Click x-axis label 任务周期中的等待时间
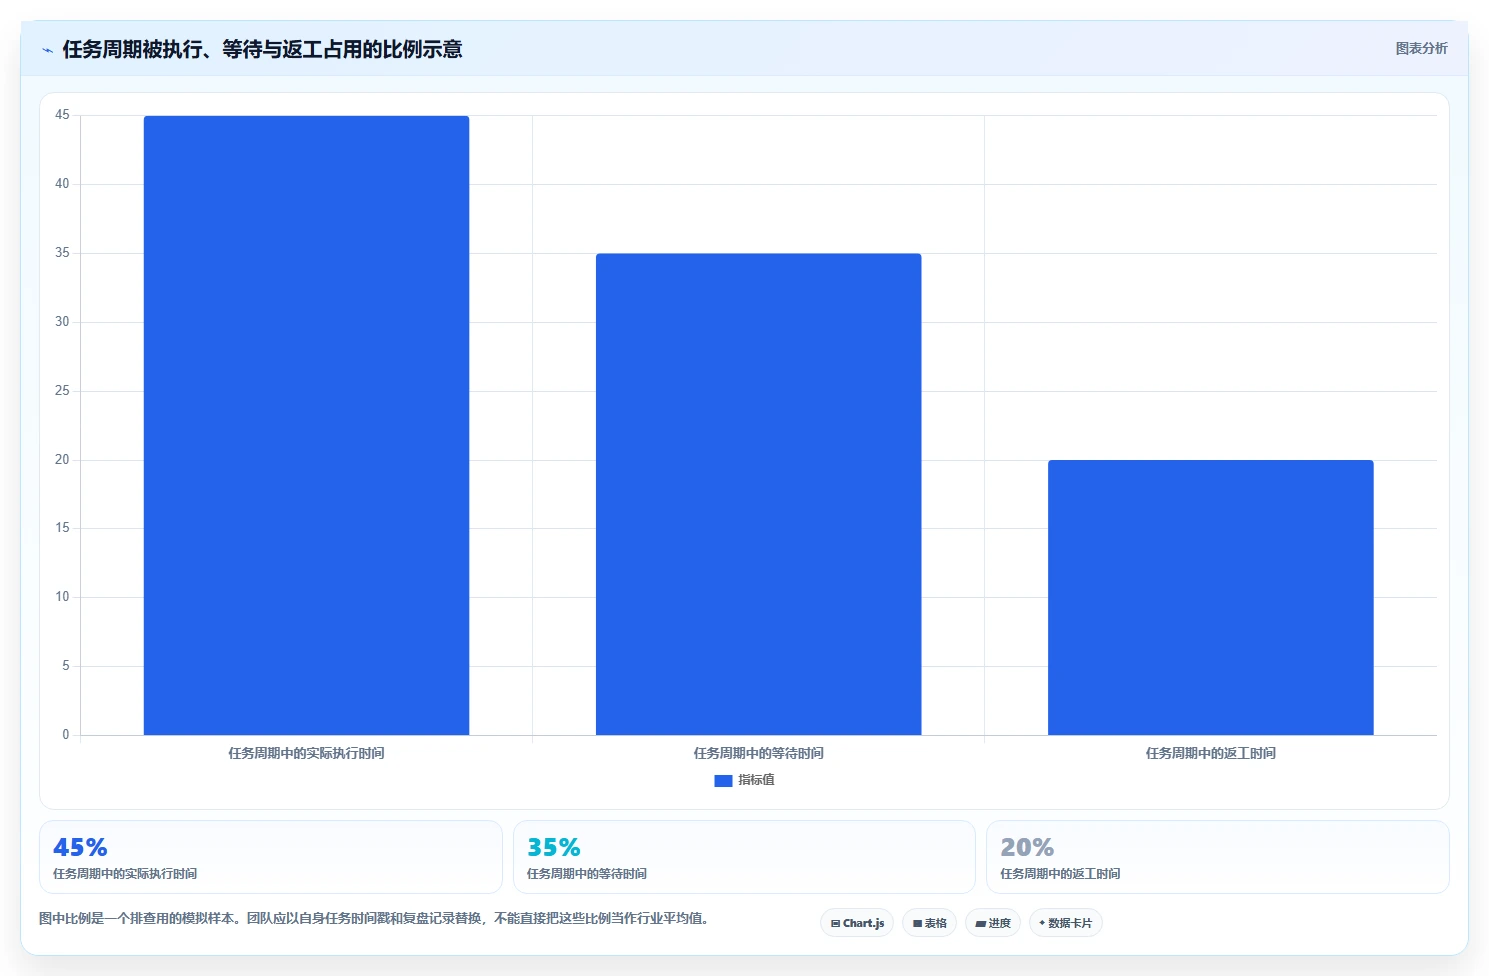 [x=758, y=753]
